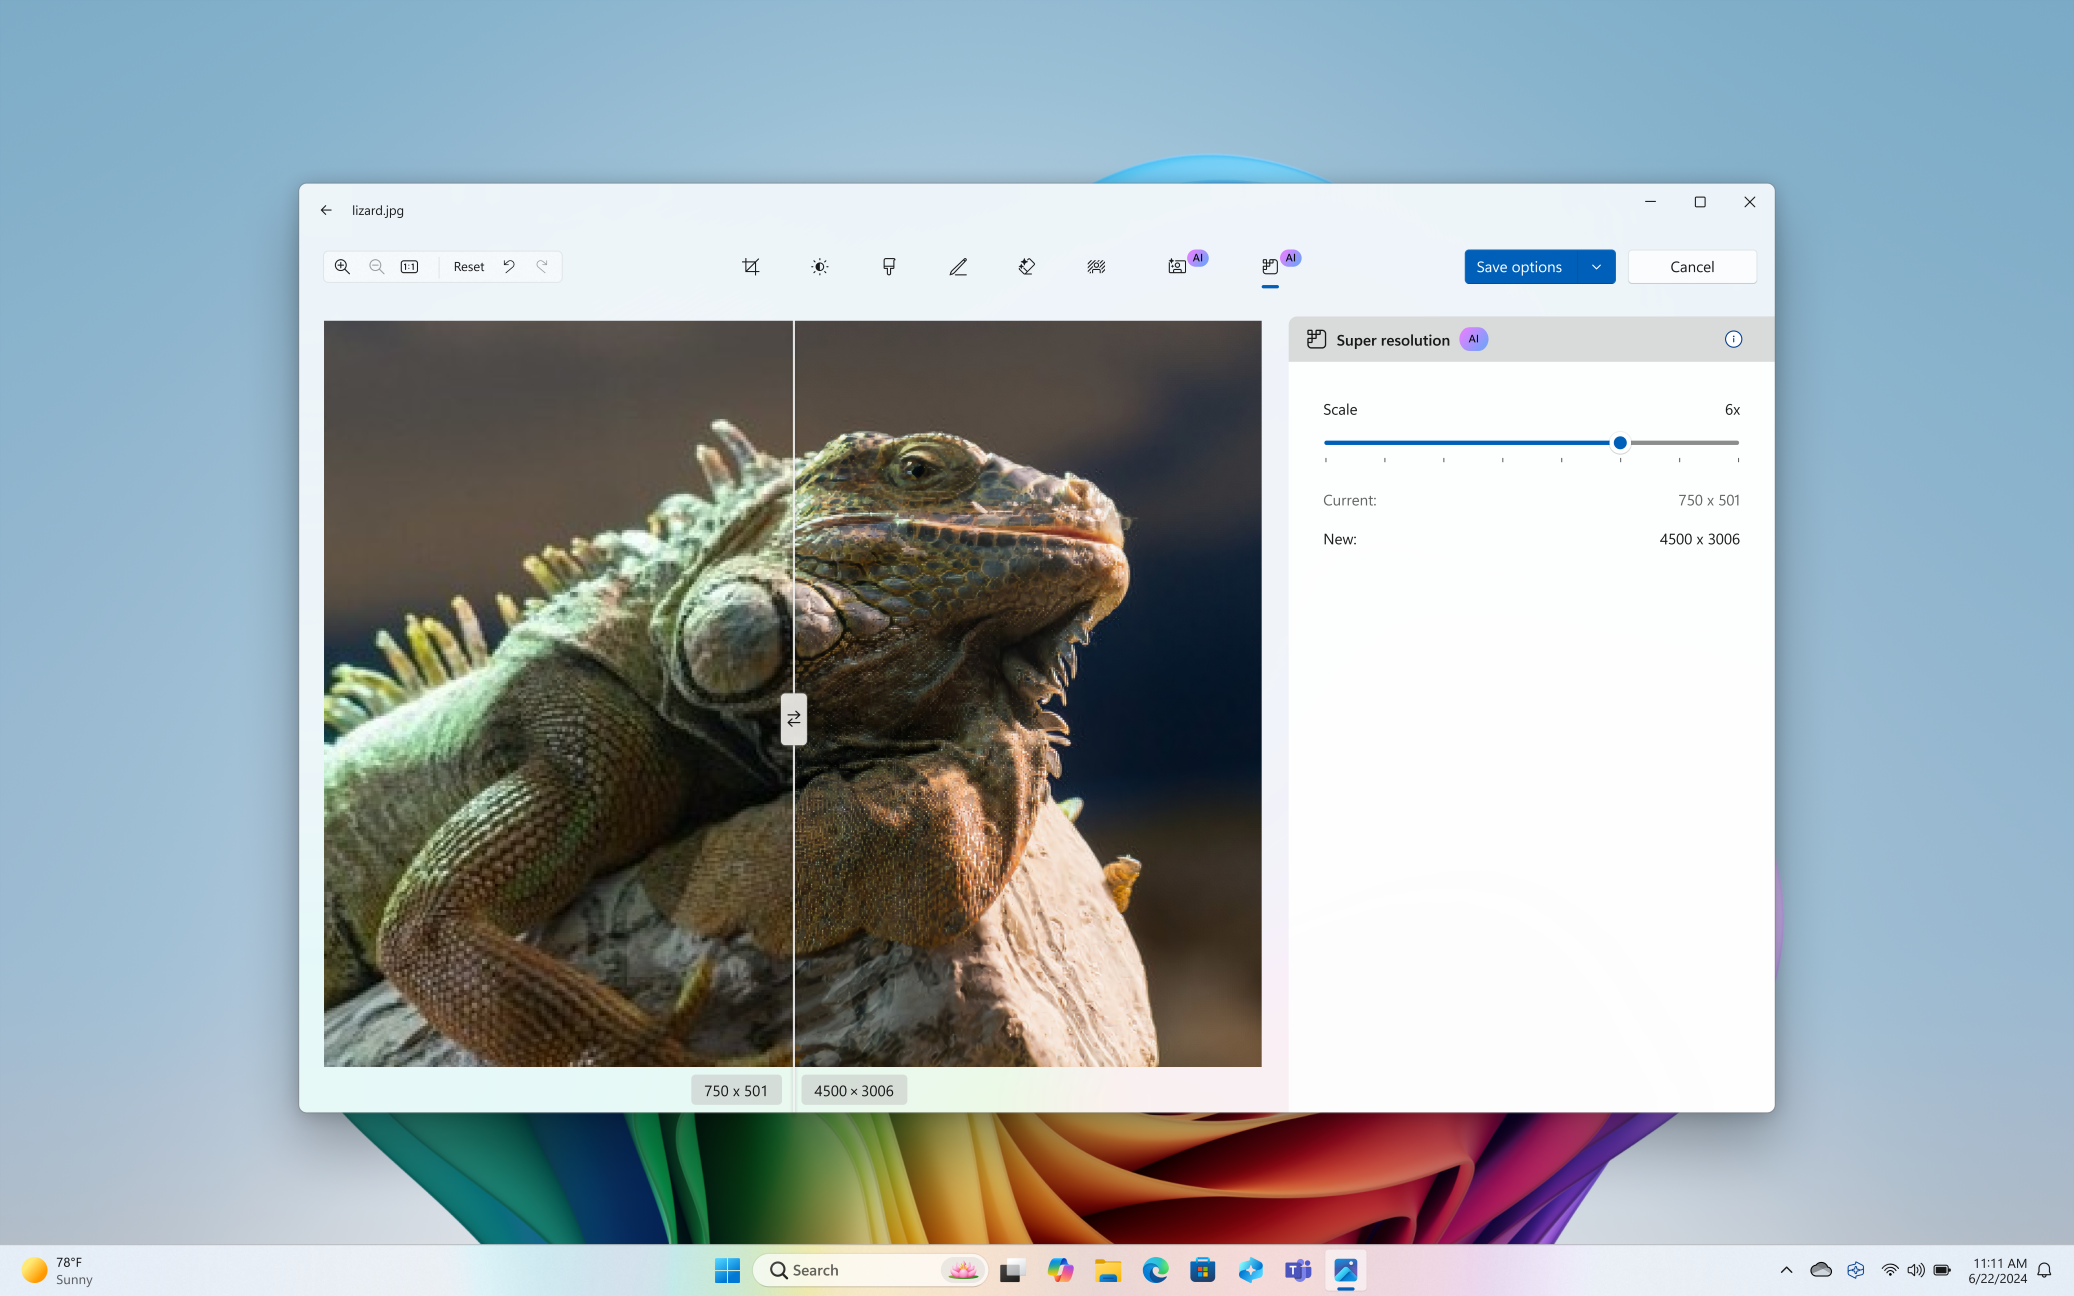Select the Erase tool
This screenshot has height=1296, width=2074.
(x=1027, y=266)
